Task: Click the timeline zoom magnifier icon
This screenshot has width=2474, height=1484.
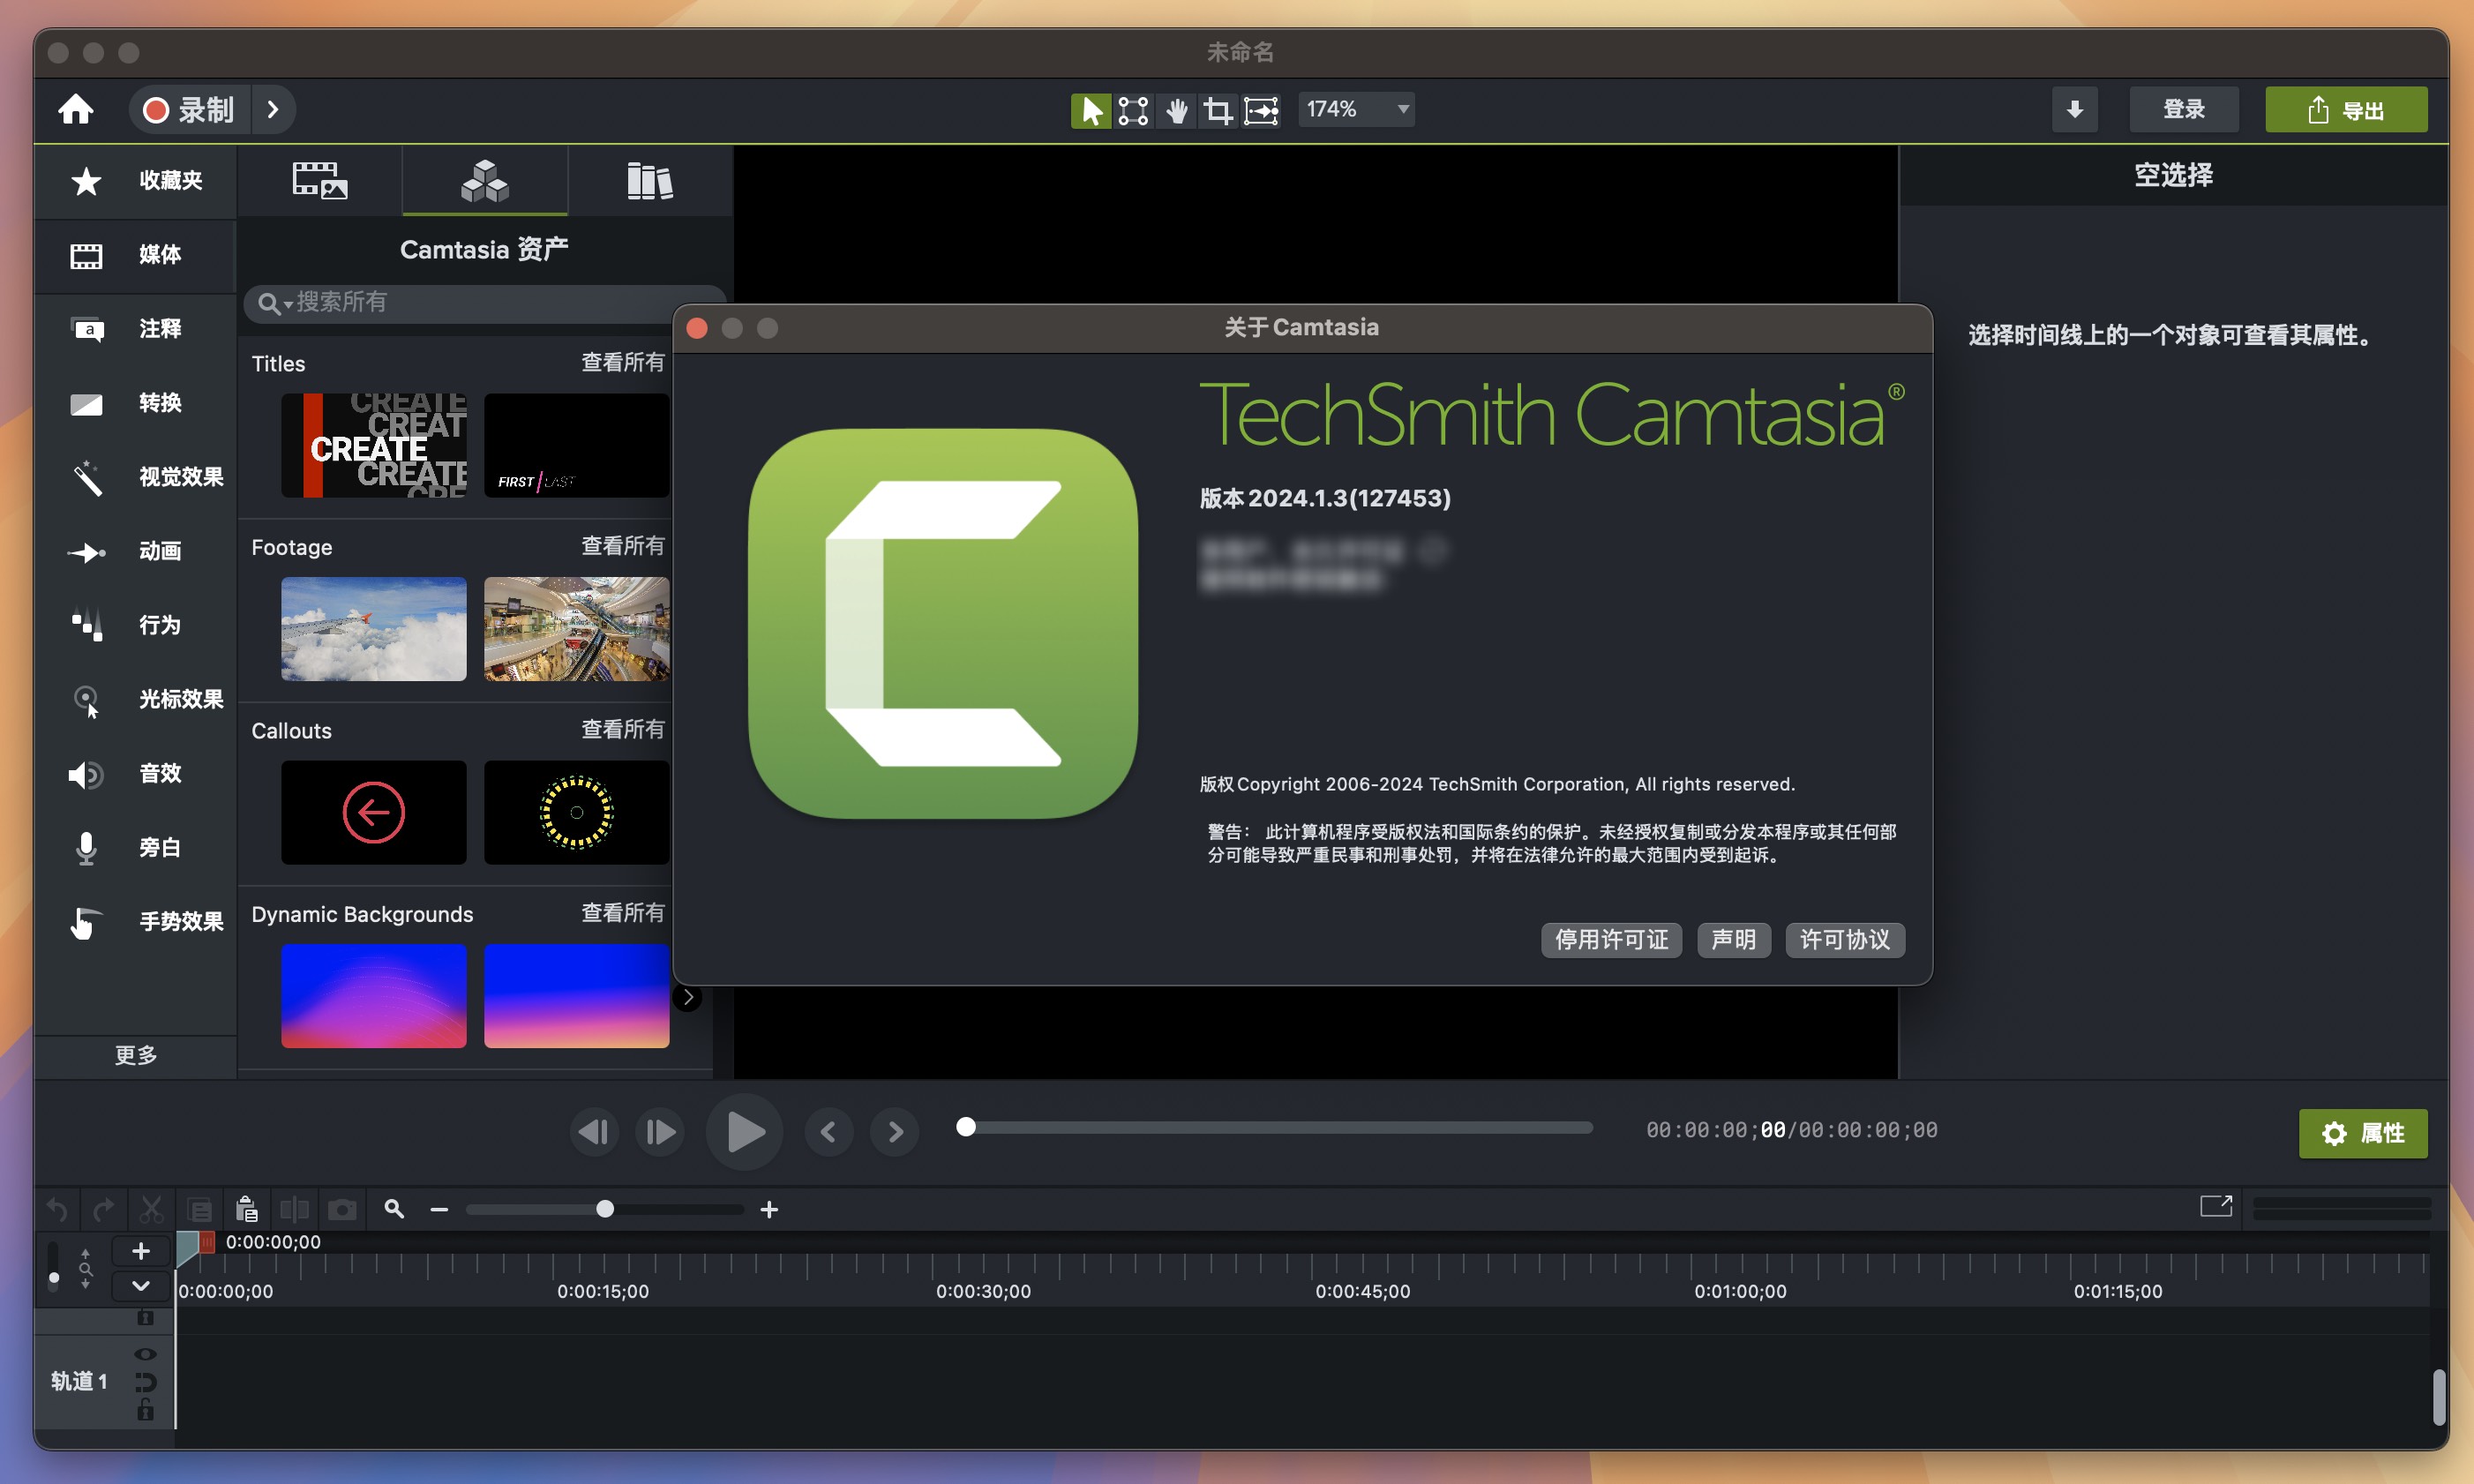Action: click(x=394, y=1209)
